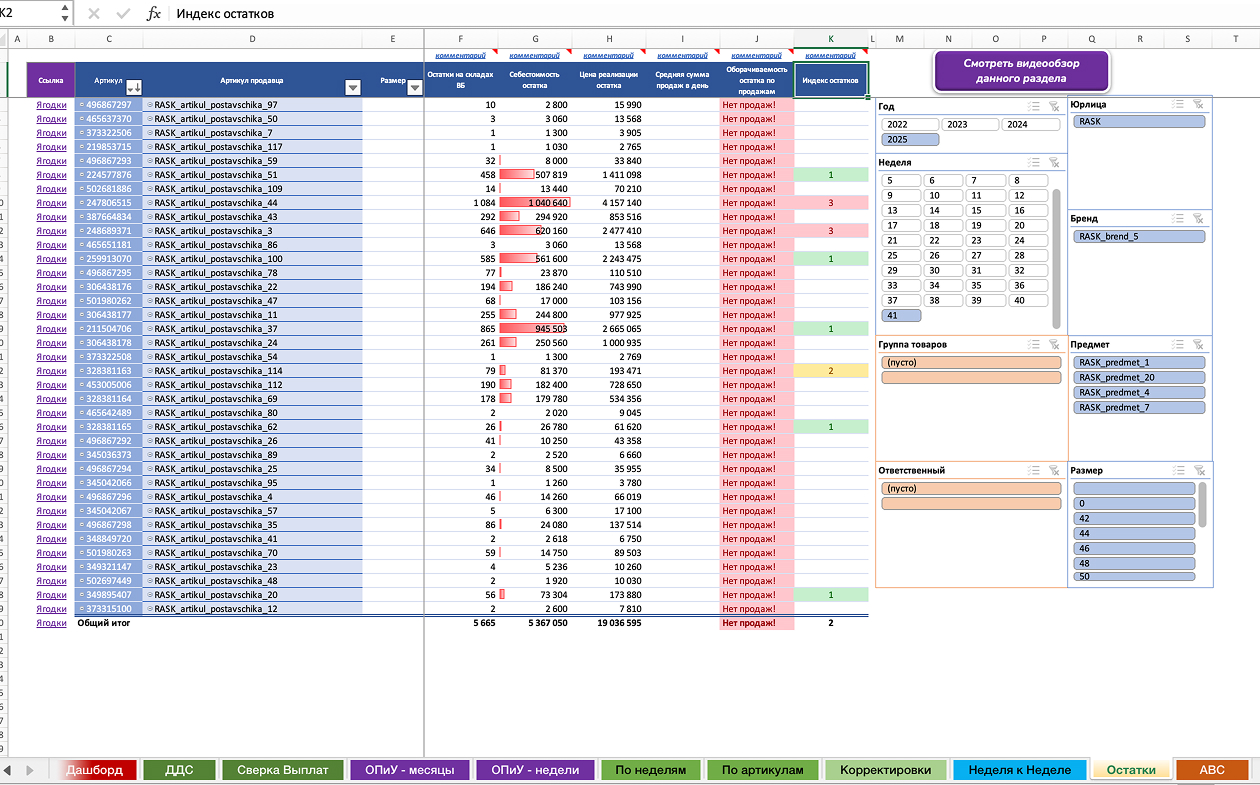Open the Ягодки link in the first data row

pyautogui.click(x=51, y=105)
